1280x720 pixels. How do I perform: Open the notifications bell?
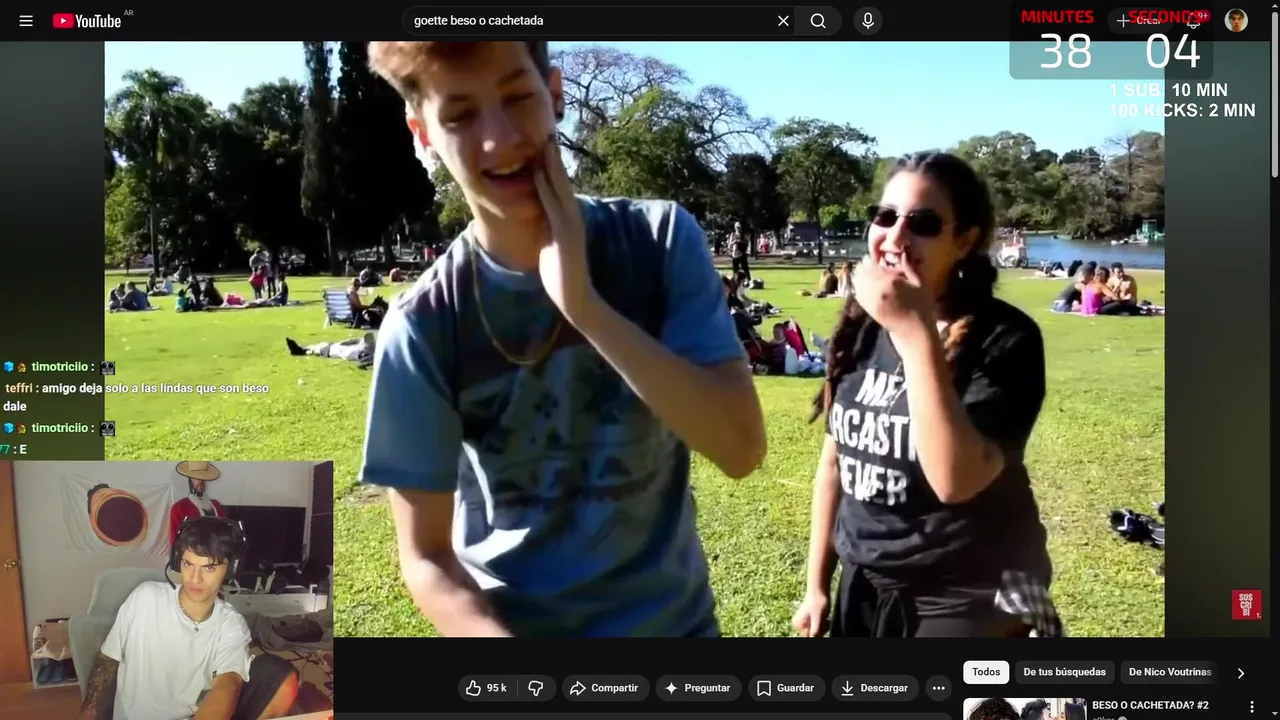[x=1194, y=21]
